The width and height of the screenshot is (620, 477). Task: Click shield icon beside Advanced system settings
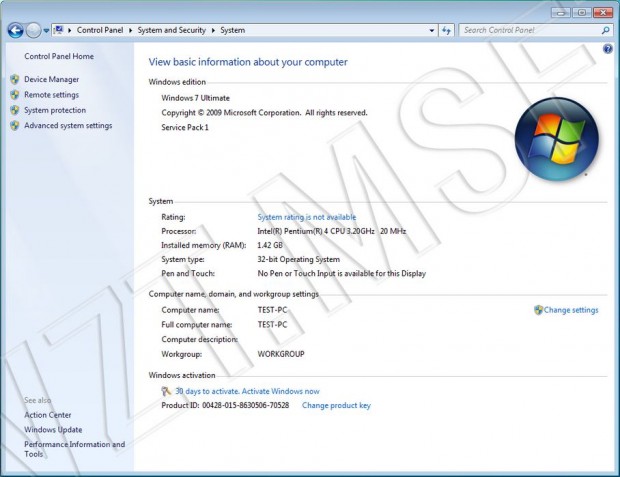coord(15,126)
